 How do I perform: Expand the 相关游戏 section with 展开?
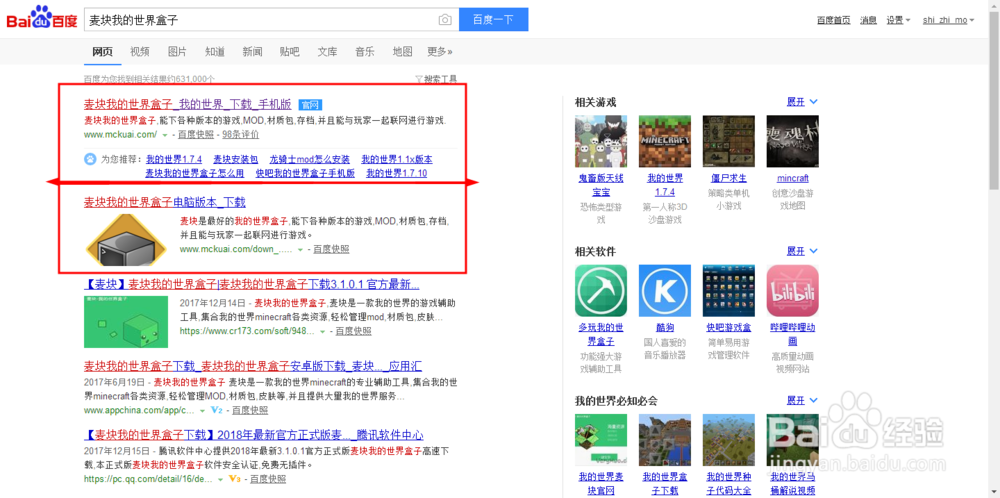(x=802, y=102)
